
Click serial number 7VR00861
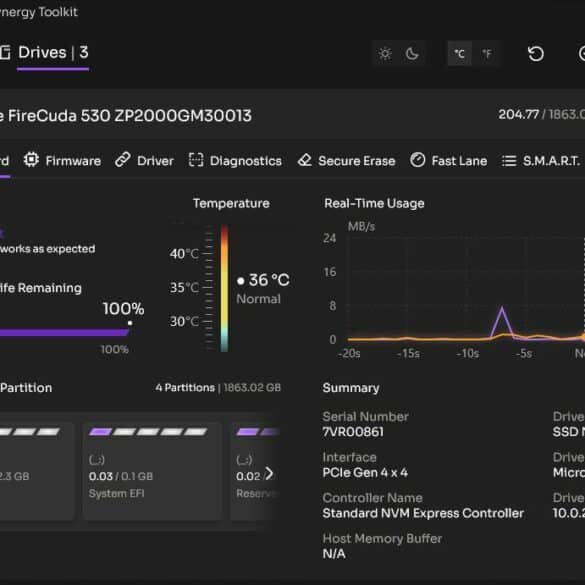[x=353, y=432]
